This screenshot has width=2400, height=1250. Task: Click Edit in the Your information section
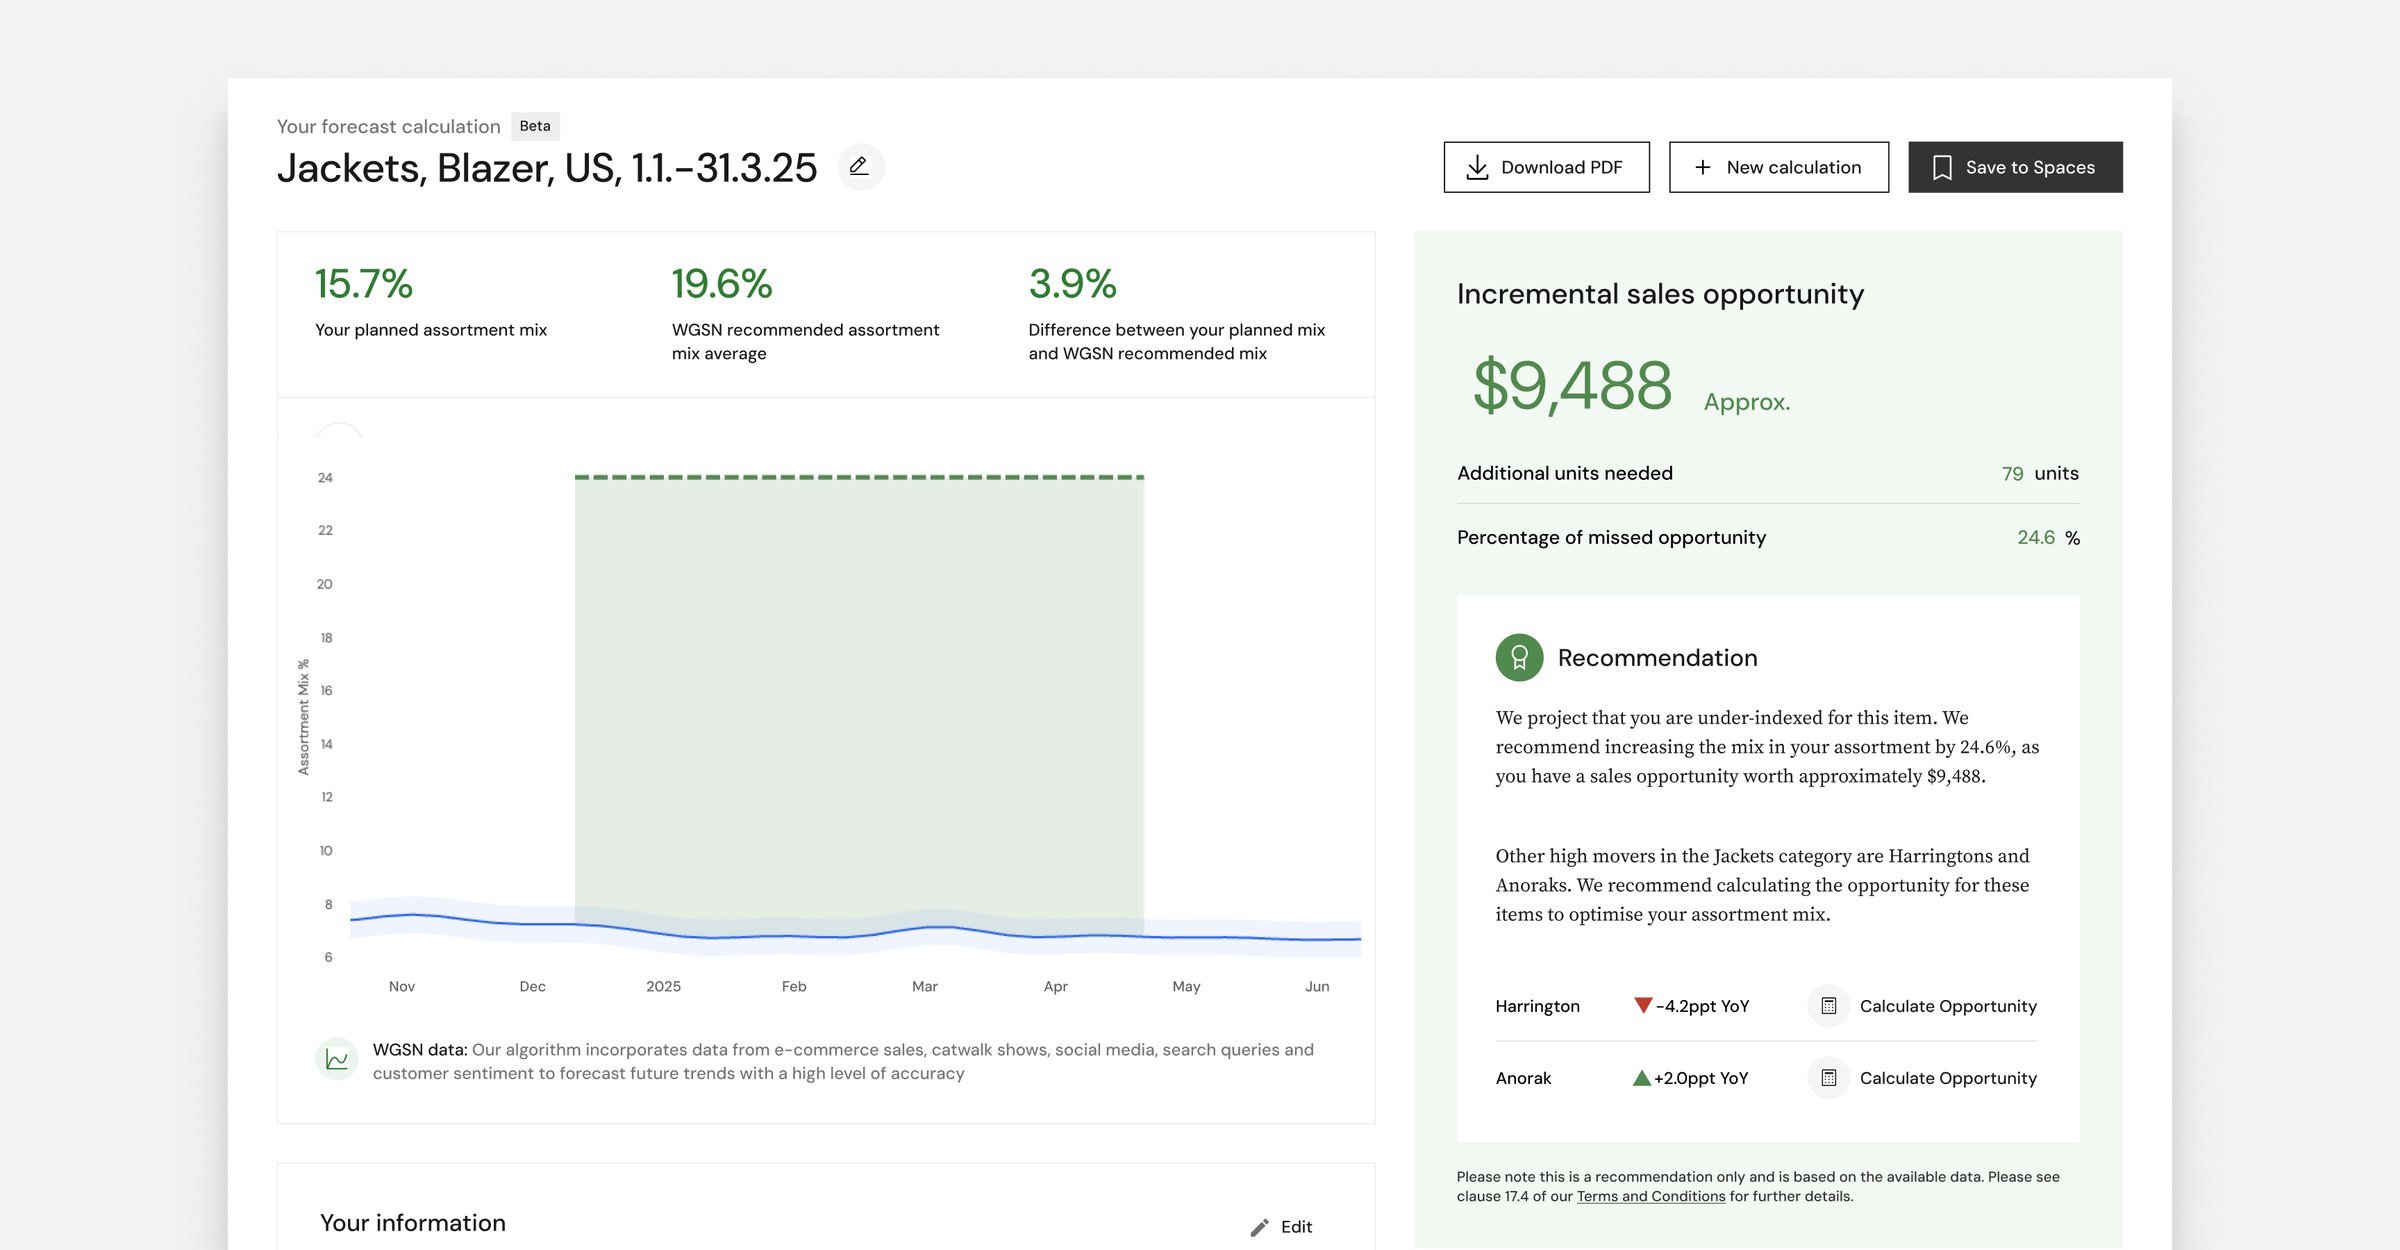click(x=1296, y=1227)
